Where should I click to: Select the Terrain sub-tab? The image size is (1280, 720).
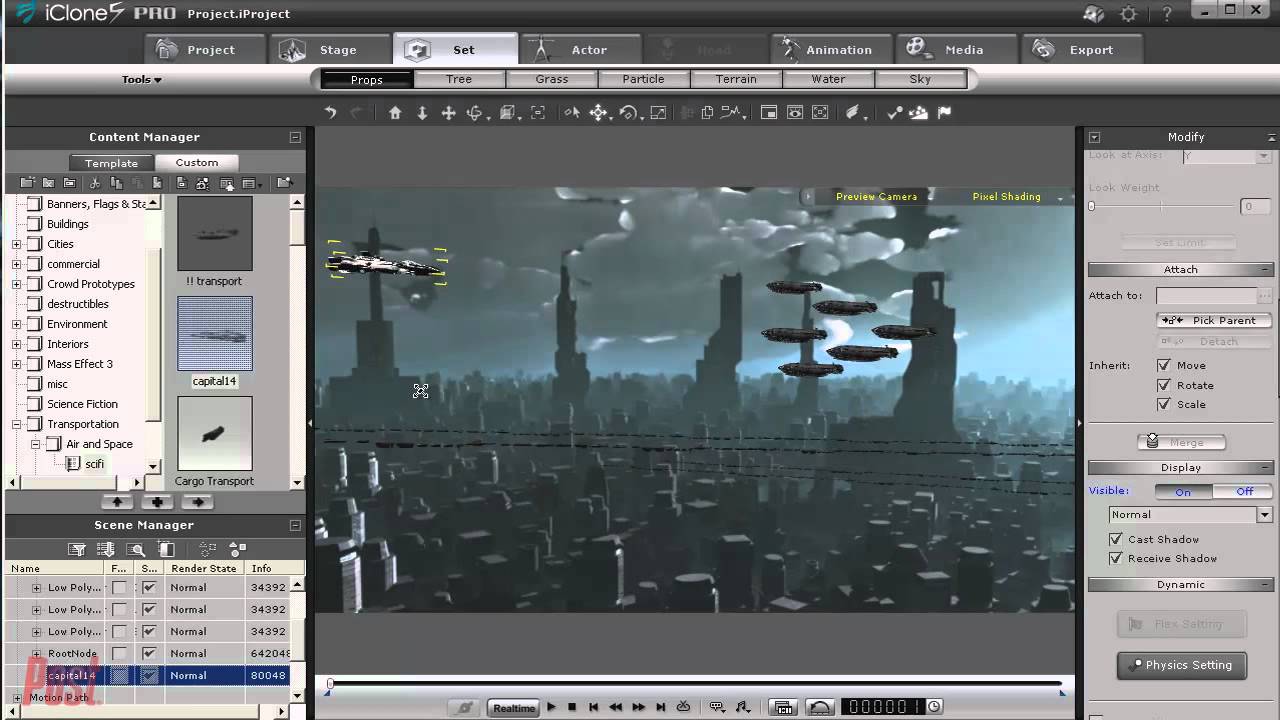tap(736, 80)
